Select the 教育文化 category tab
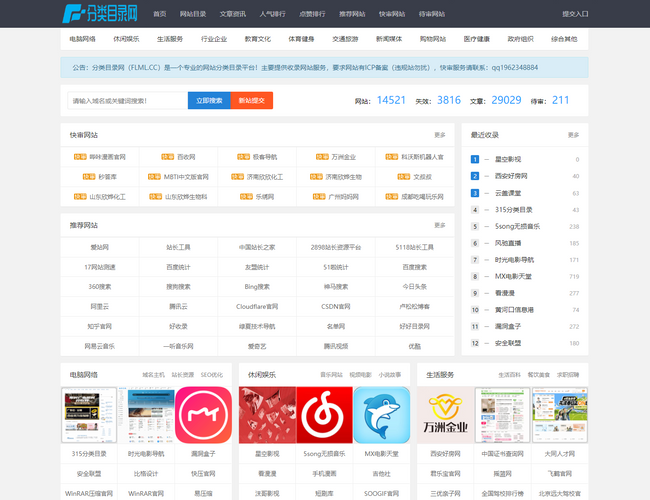The image size is (650, 500). click(x=257, y=39)
